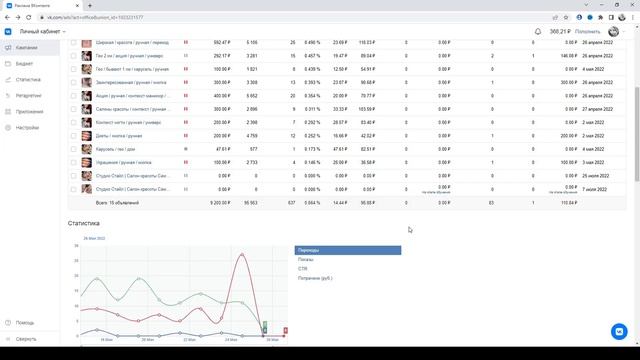Open Chrome tab search chevron
The width and height of the screenshot is (640, 360).
[x=586, y=5]
